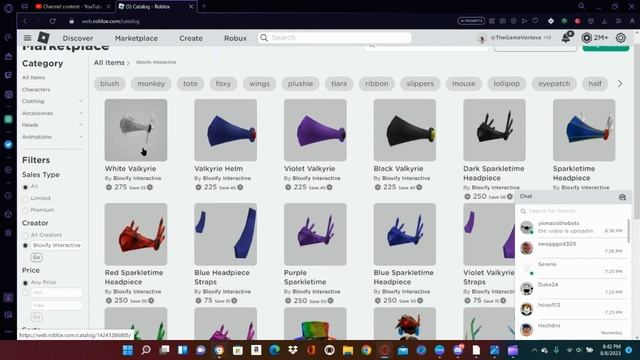Click the wings tag chip
640x360 pixels.
tap(259, 84)
